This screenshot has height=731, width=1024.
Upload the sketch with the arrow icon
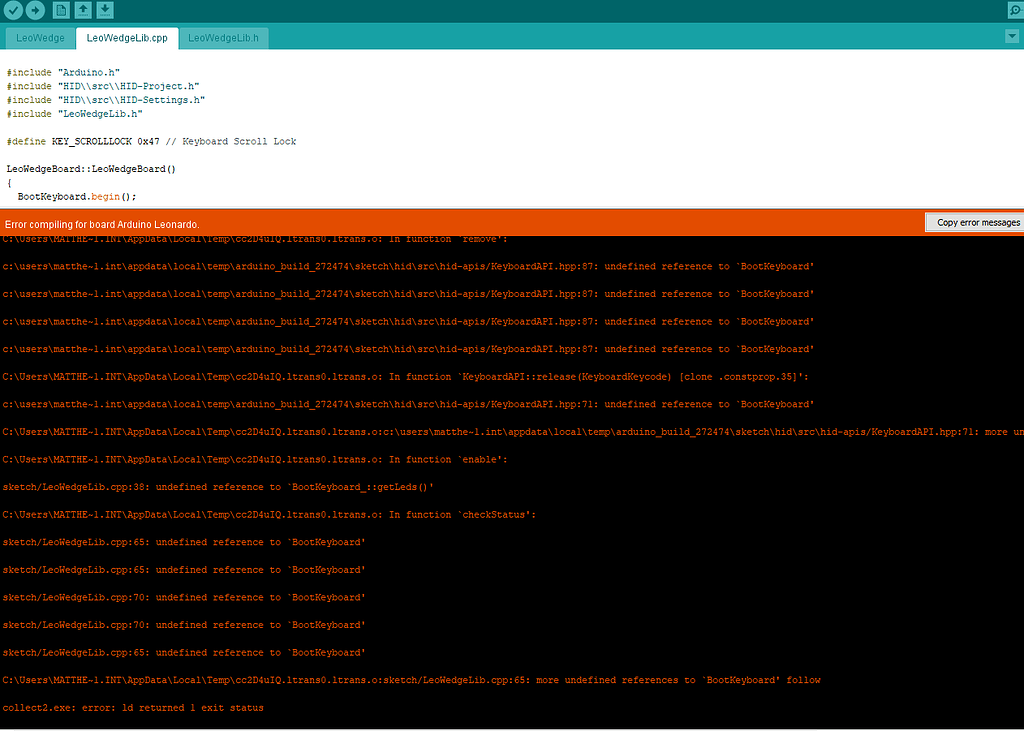coord(35,10)
